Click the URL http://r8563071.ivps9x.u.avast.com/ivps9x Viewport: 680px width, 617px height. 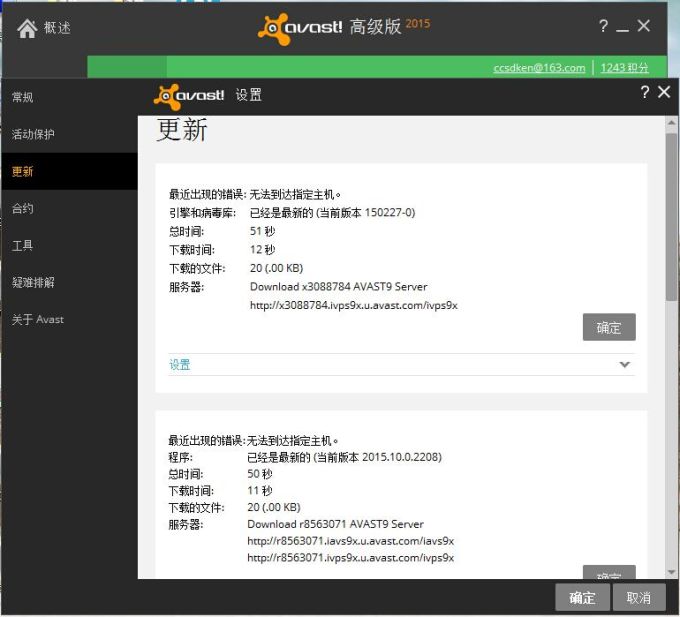click(350, 558)
